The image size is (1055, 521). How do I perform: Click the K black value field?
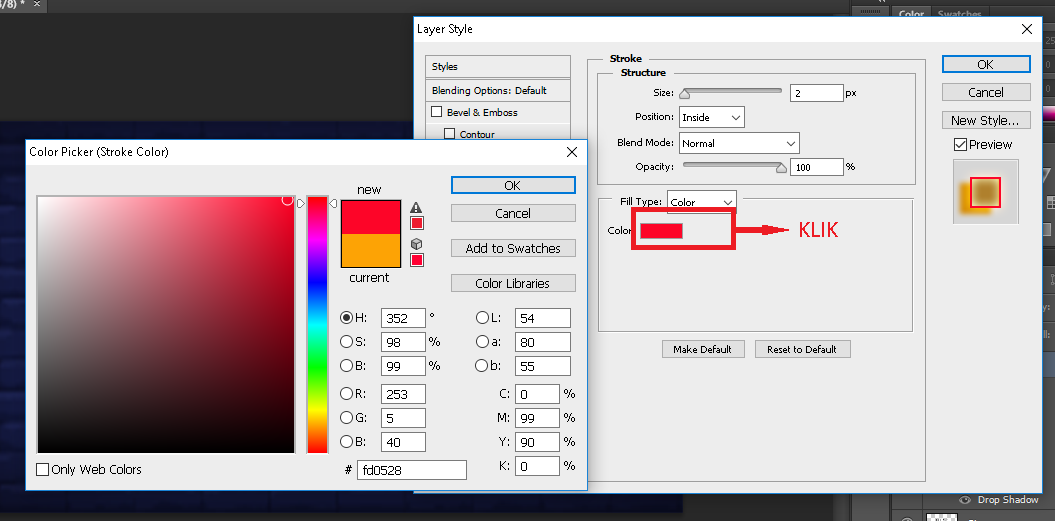[x=538, y=465]
